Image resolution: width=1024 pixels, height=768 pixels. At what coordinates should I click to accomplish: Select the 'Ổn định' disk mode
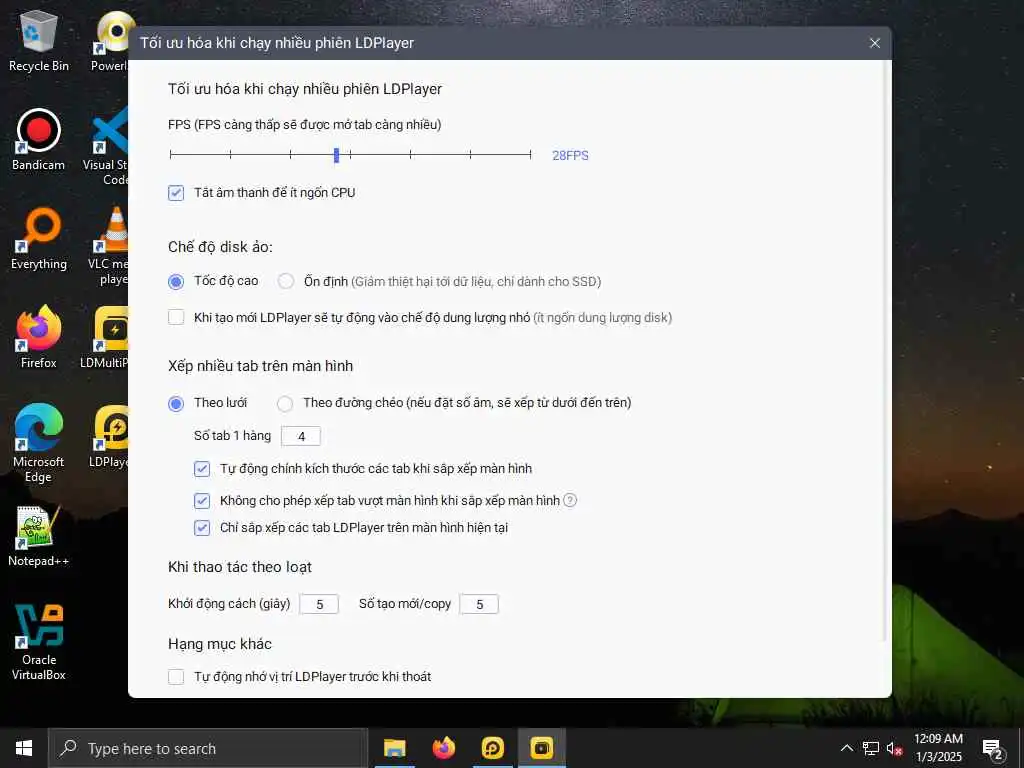point(285,281)
